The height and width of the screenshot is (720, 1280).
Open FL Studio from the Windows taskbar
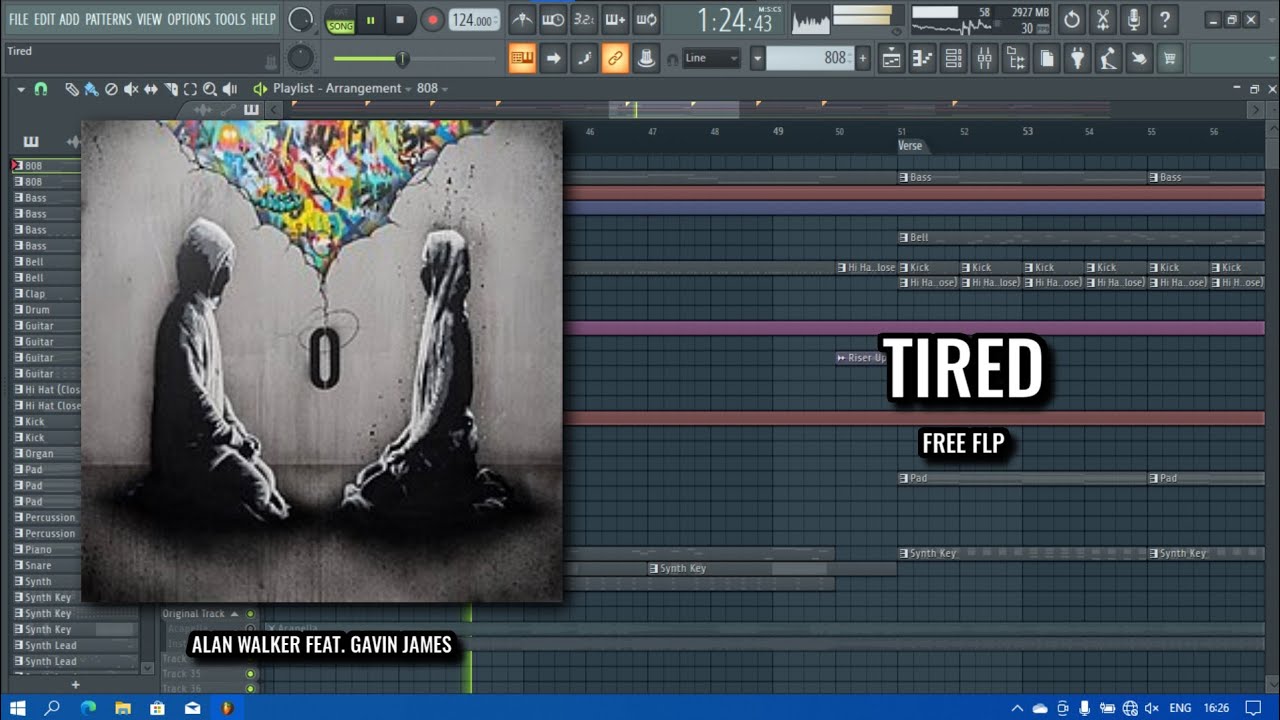[x=227, y=708]
